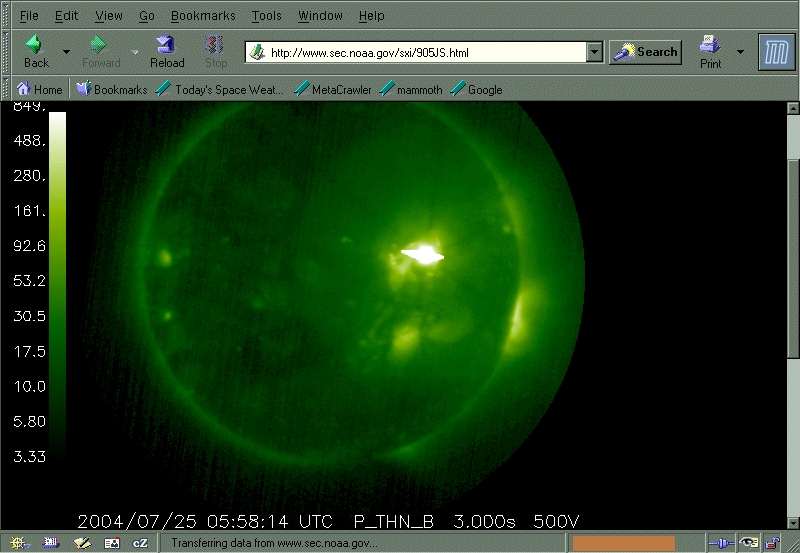The image size is (800, 553).
Task: Open the Go menu
Action: tap(146, 16)
